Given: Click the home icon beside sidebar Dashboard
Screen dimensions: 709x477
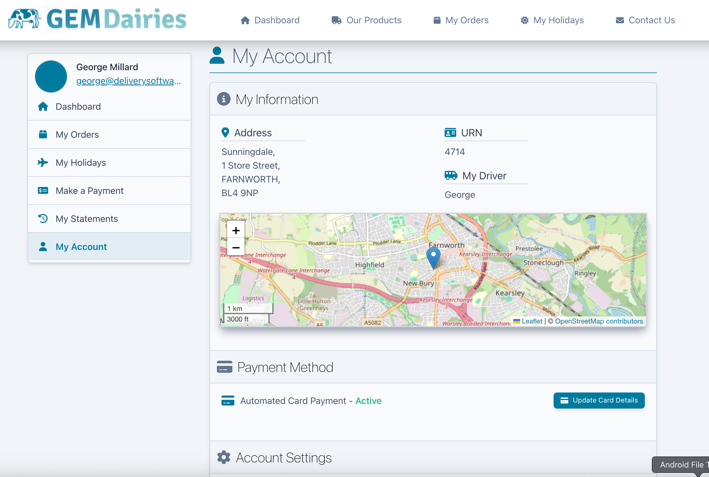Looking at the screenshot, I should pos(43,106).
